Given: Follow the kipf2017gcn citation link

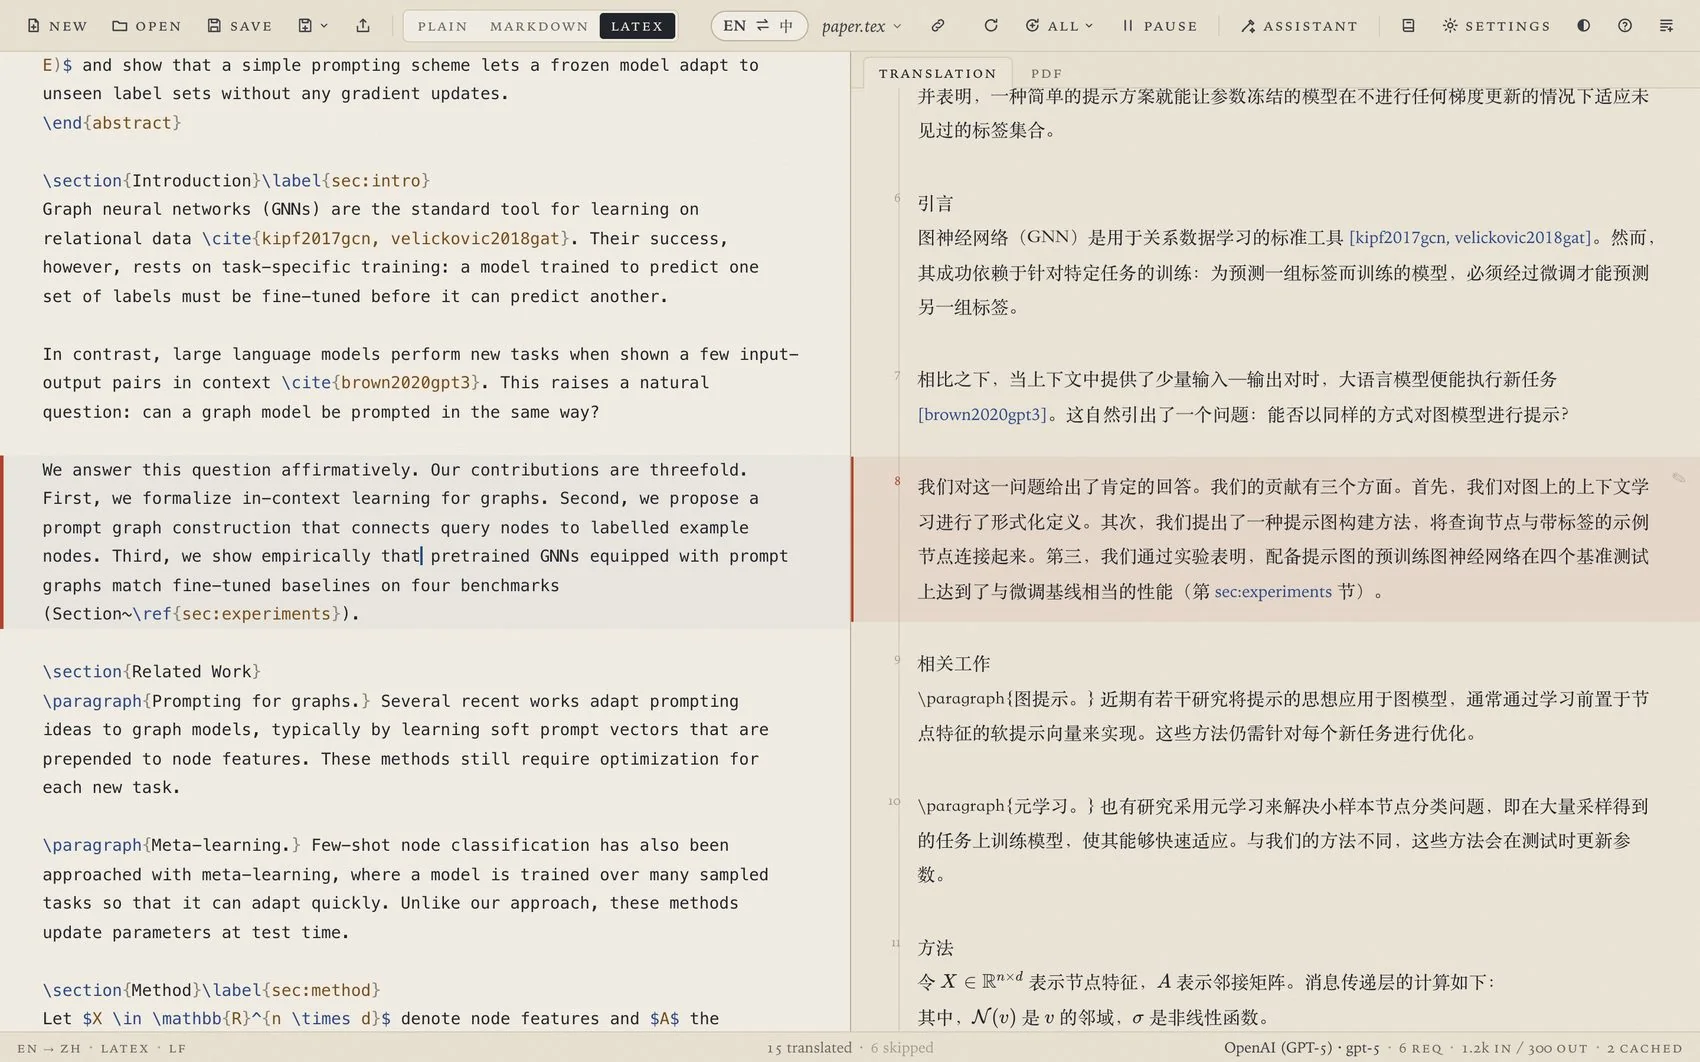Looking at the screenshot, I should tap(1398, 238).
